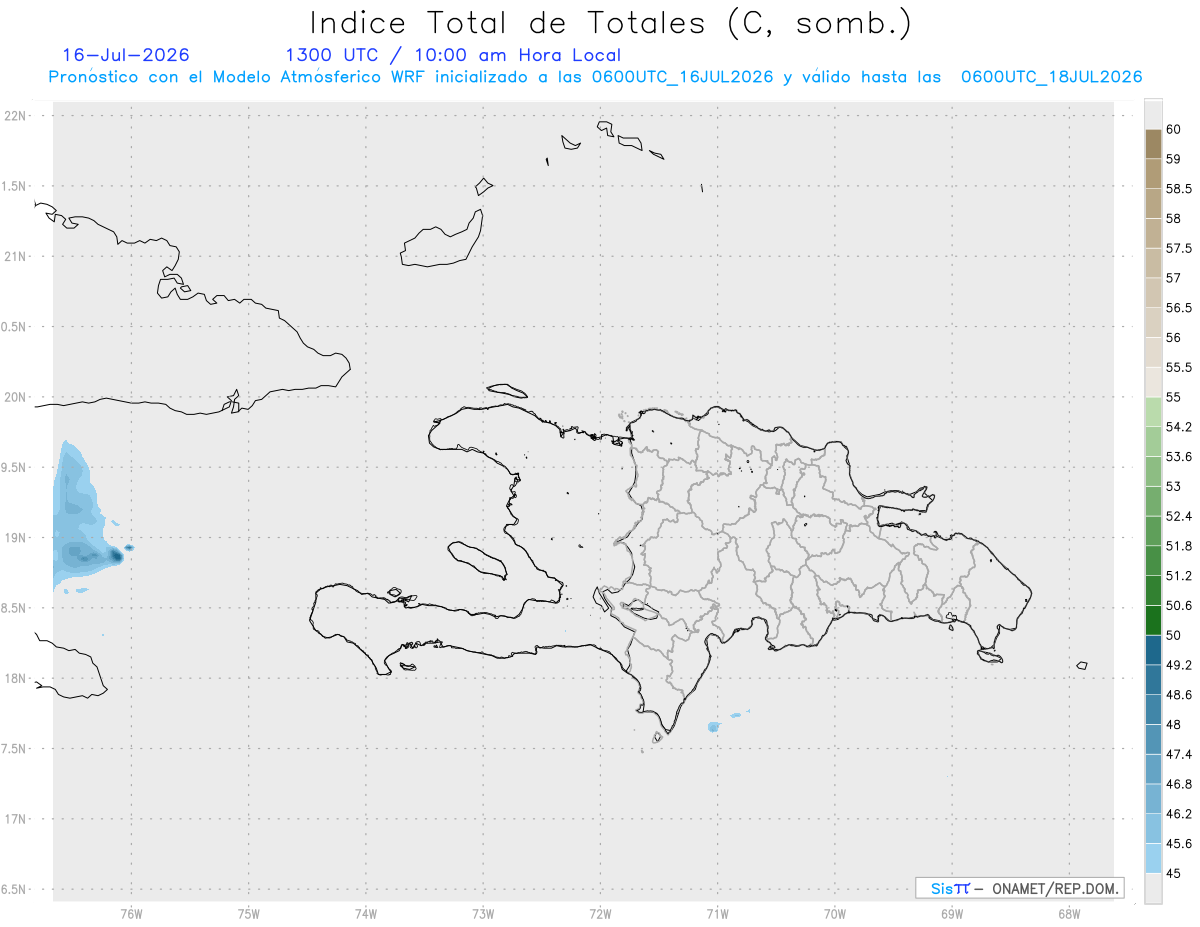This screenshot has height=927, width=1200.
Task: Click the longitude label '71W'
Action: click(x=717, y=913)
